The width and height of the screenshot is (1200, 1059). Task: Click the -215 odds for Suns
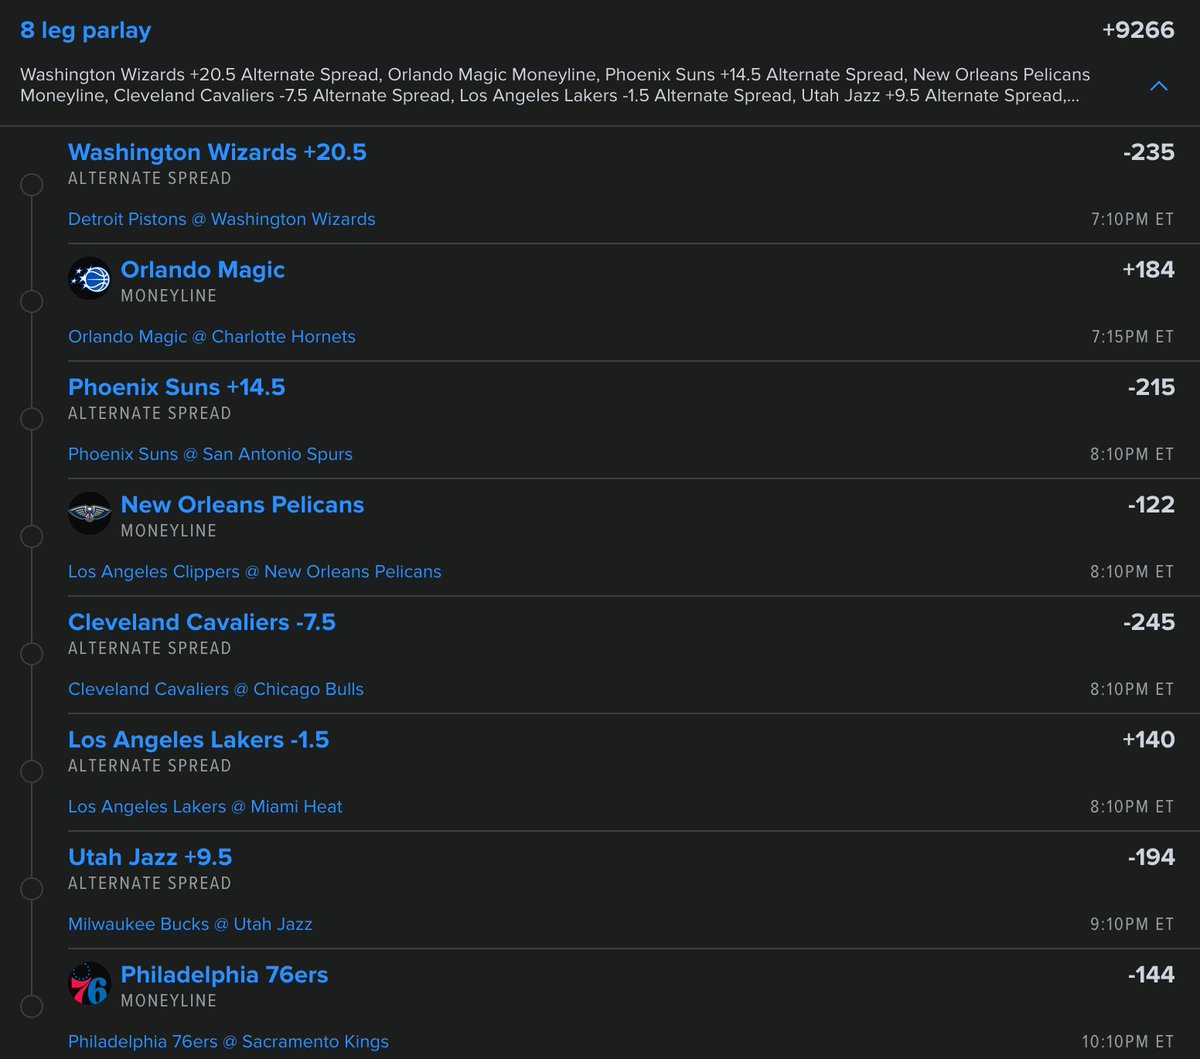tap(1150, 388)
